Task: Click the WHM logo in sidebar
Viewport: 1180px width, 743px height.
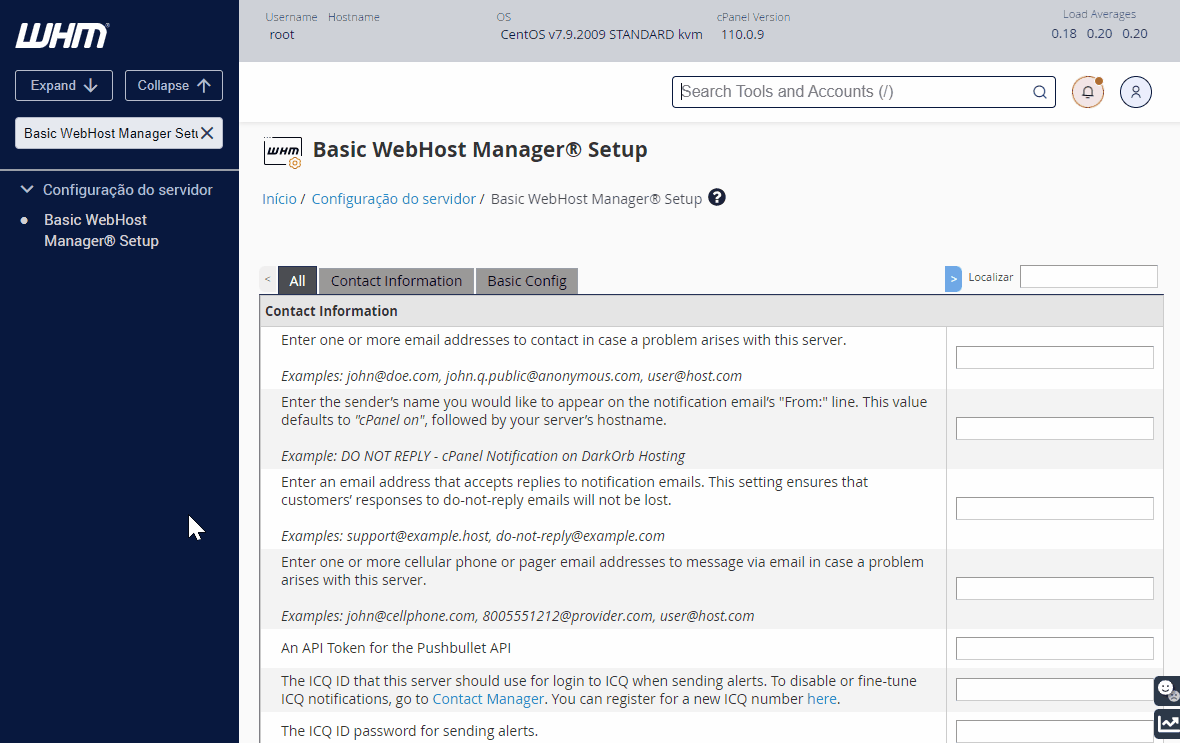Action: [x=62, y=35]
